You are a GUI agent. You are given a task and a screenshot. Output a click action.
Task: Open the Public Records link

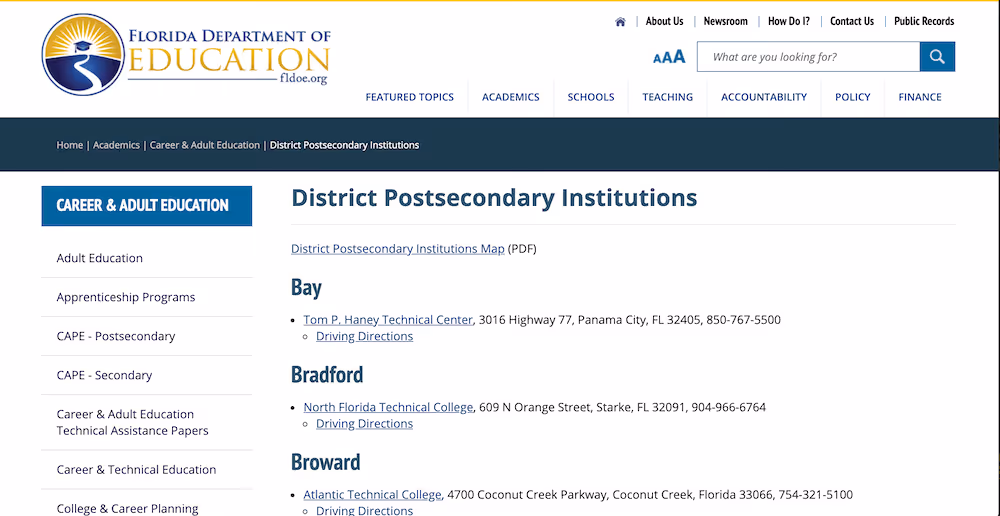tap(923, 21)
